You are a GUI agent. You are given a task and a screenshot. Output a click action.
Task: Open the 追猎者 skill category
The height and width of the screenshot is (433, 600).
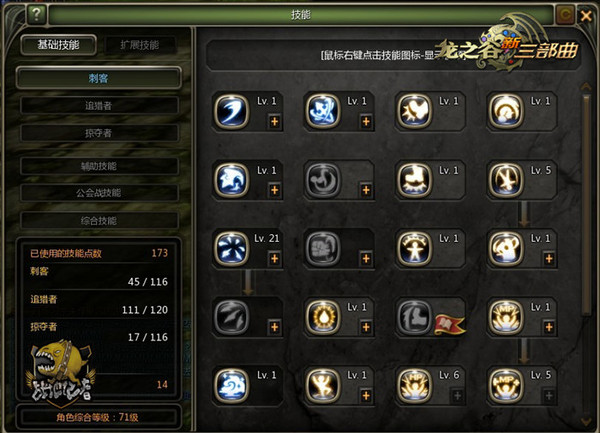point(99,106)
